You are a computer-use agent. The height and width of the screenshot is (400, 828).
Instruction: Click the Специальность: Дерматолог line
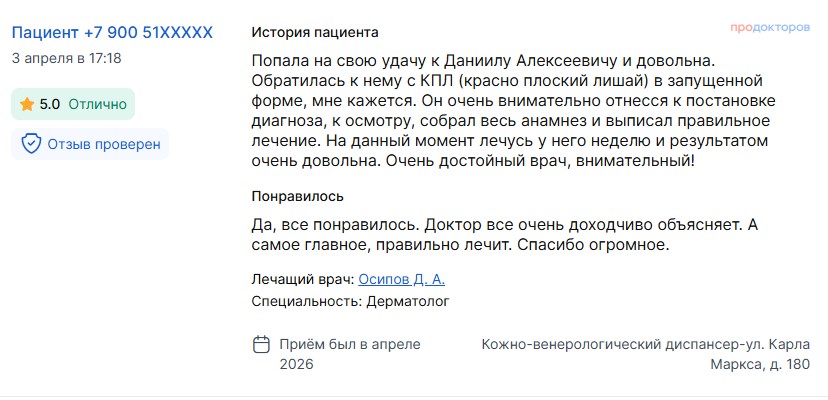point(350,301)
